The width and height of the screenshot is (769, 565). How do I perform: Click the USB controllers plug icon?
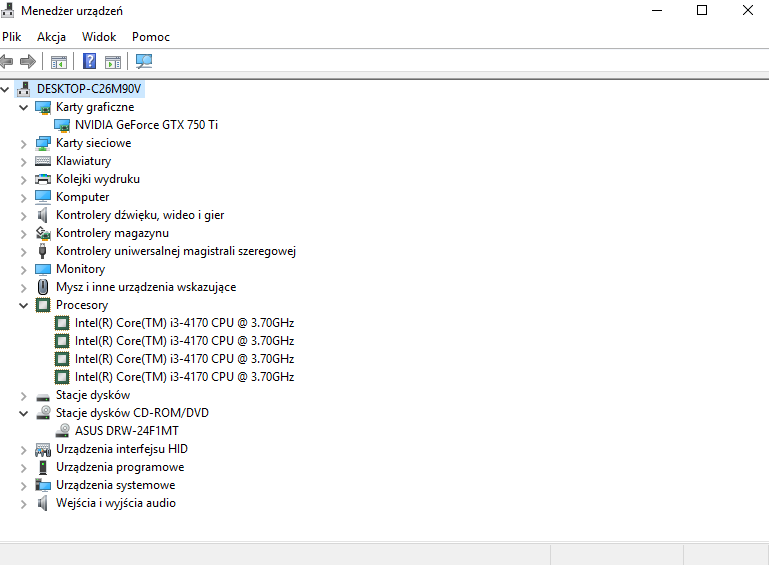(x=43, y=251)
